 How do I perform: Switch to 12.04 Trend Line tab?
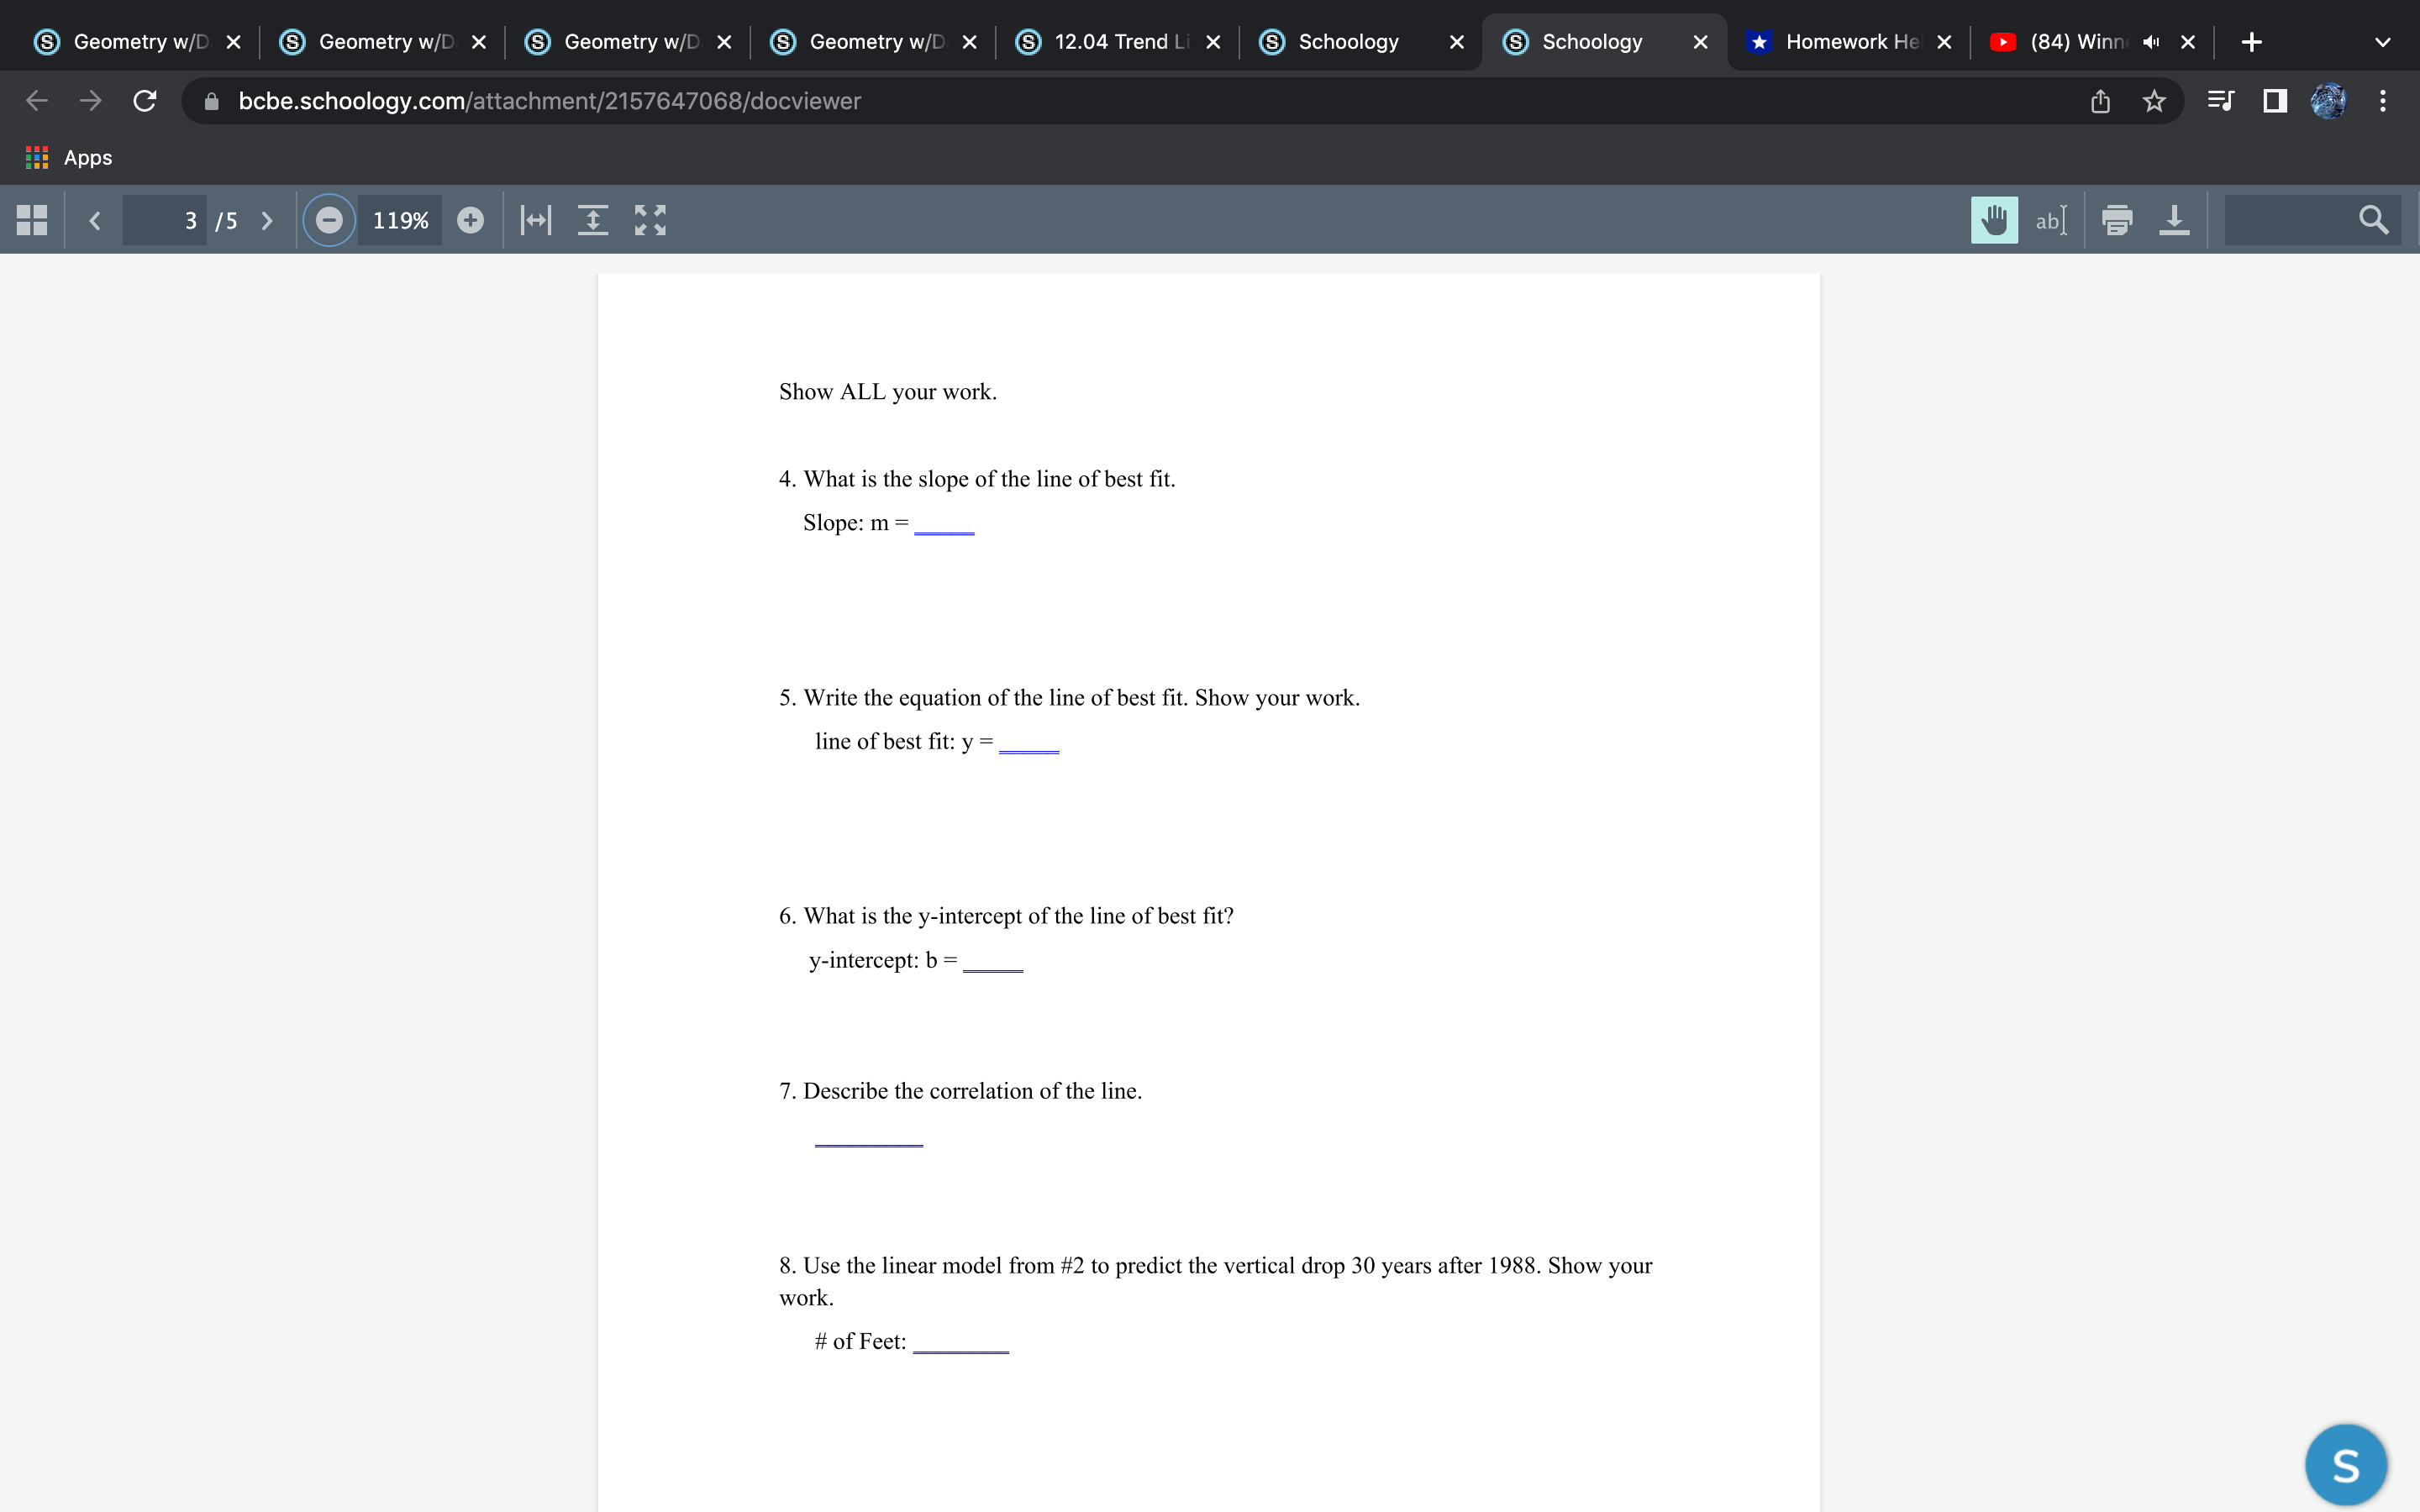1118,42
